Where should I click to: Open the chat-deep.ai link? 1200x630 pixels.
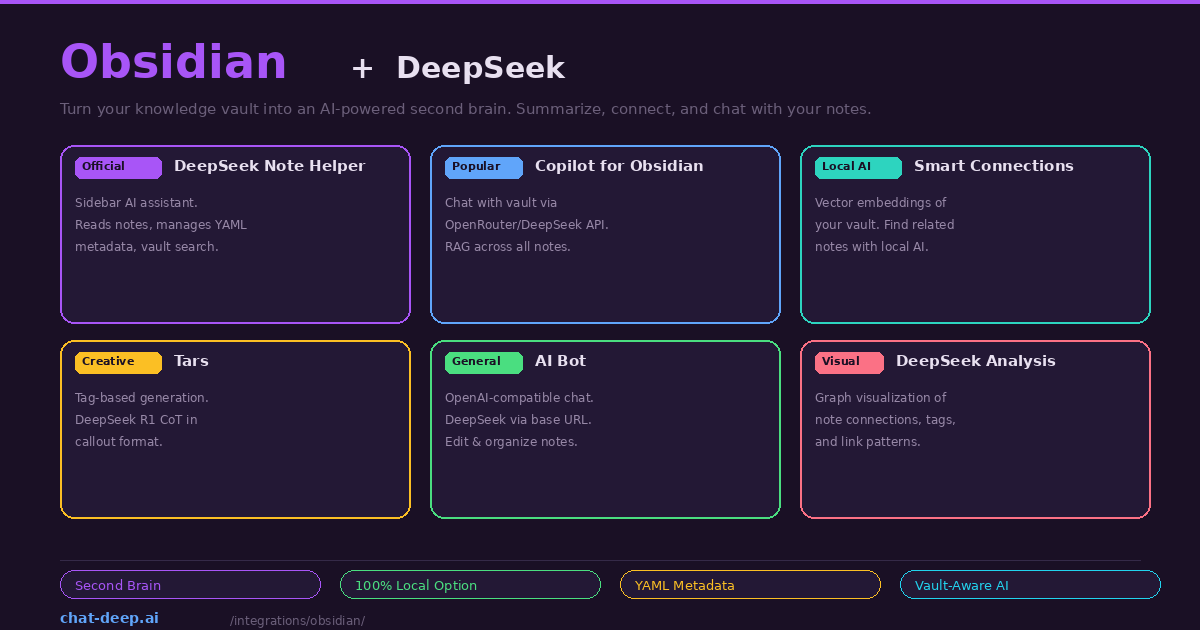click(109, 618)
